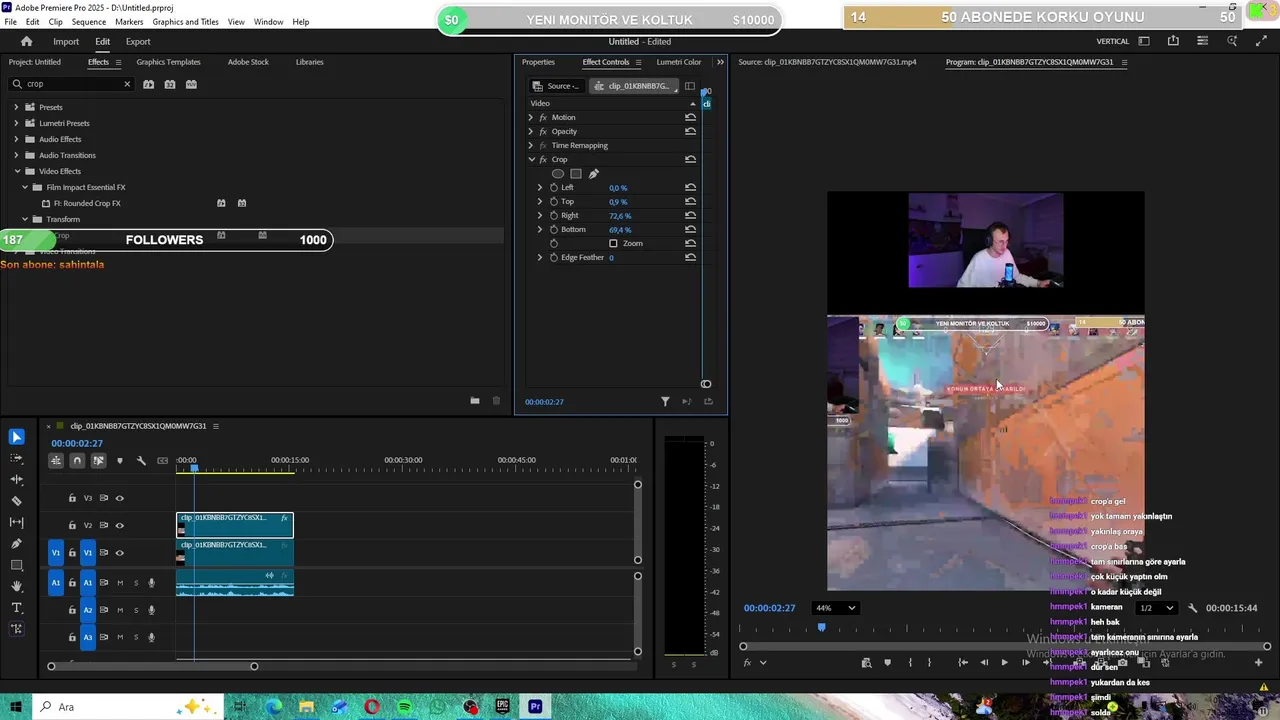Switch to the Import workspace
Image resolution: width=1280 pixels, height=720 pixels.
tap(66, 41)
